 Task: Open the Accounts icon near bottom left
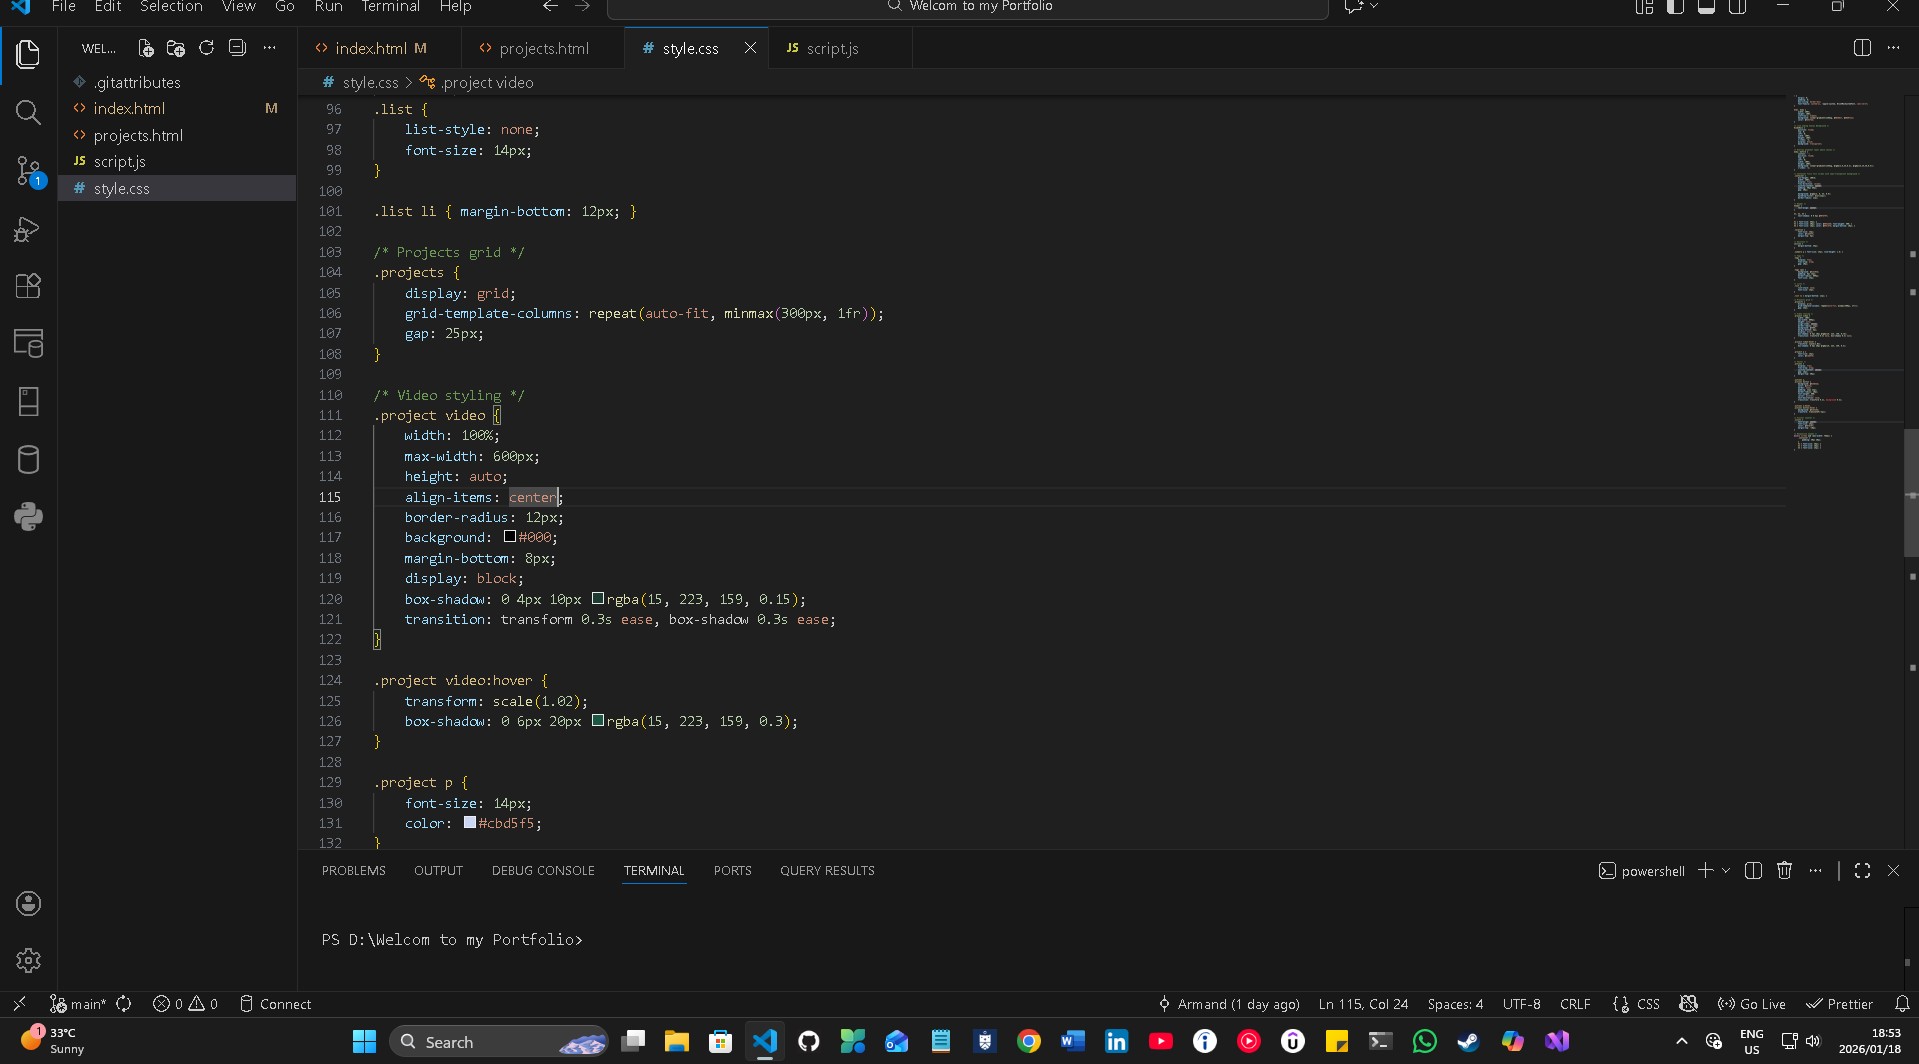pyautogui.click(x=28, y=903)
